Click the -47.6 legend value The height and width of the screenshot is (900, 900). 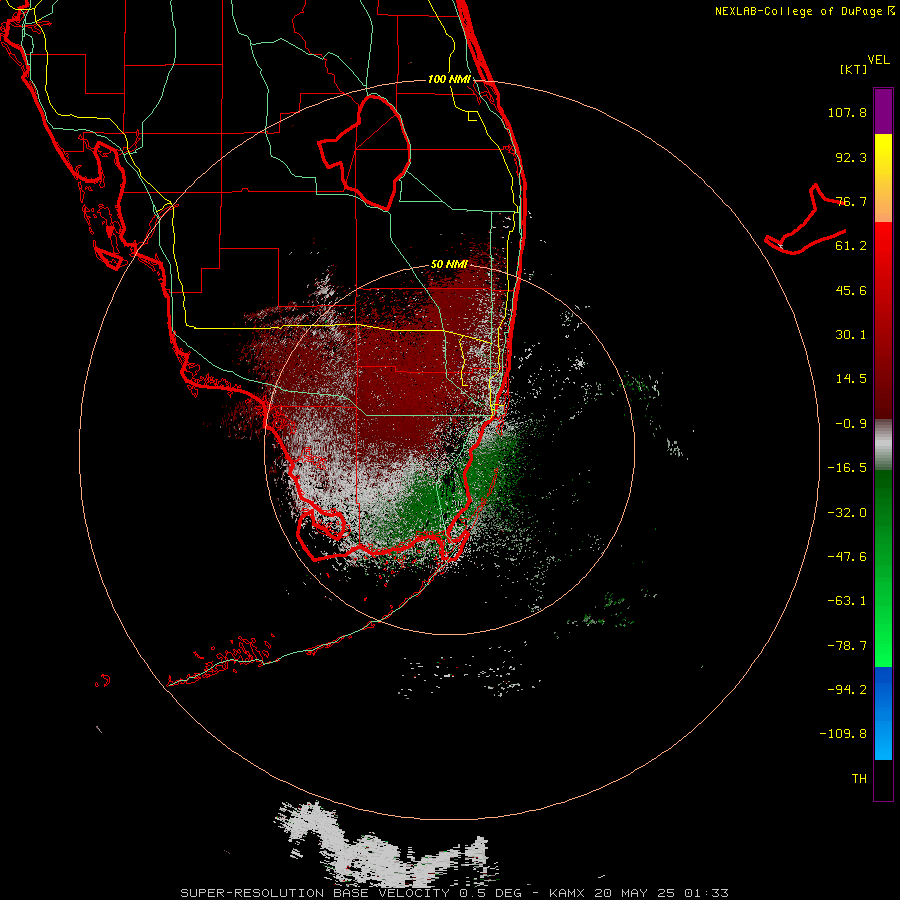click(x=847, y=557)
